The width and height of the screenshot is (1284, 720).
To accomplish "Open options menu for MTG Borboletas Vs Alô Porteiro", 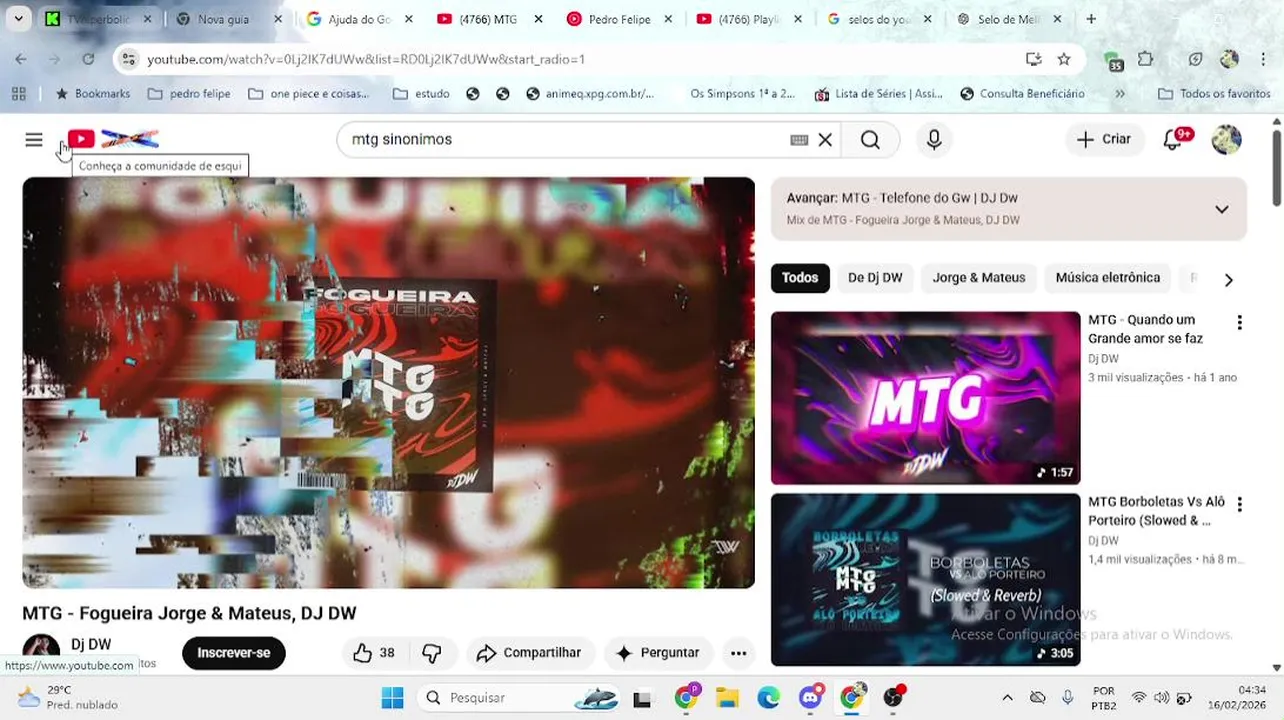I will [x=1239, y=505].
